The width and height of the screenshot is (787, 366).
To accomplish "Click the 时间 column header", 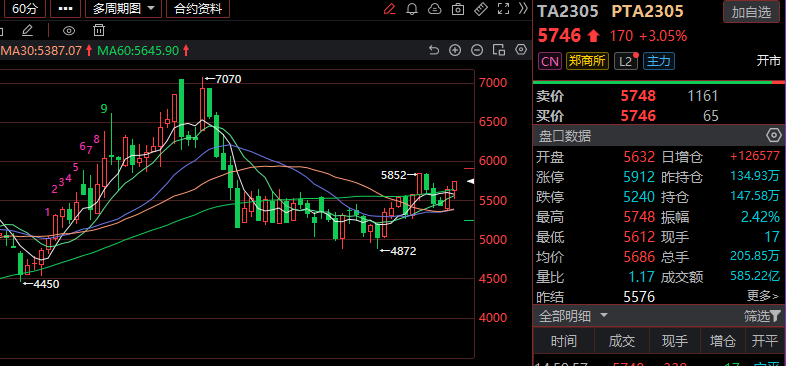I will [564, 342].
